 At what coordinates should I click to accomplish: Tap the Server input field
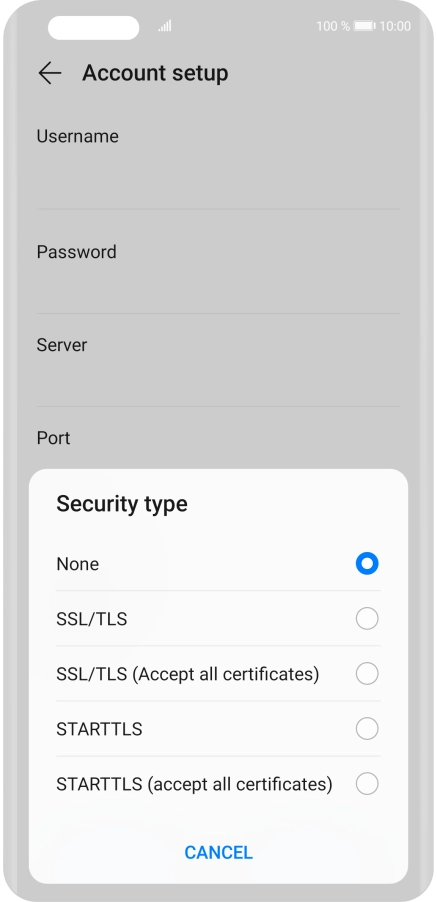tap(218, 381)
